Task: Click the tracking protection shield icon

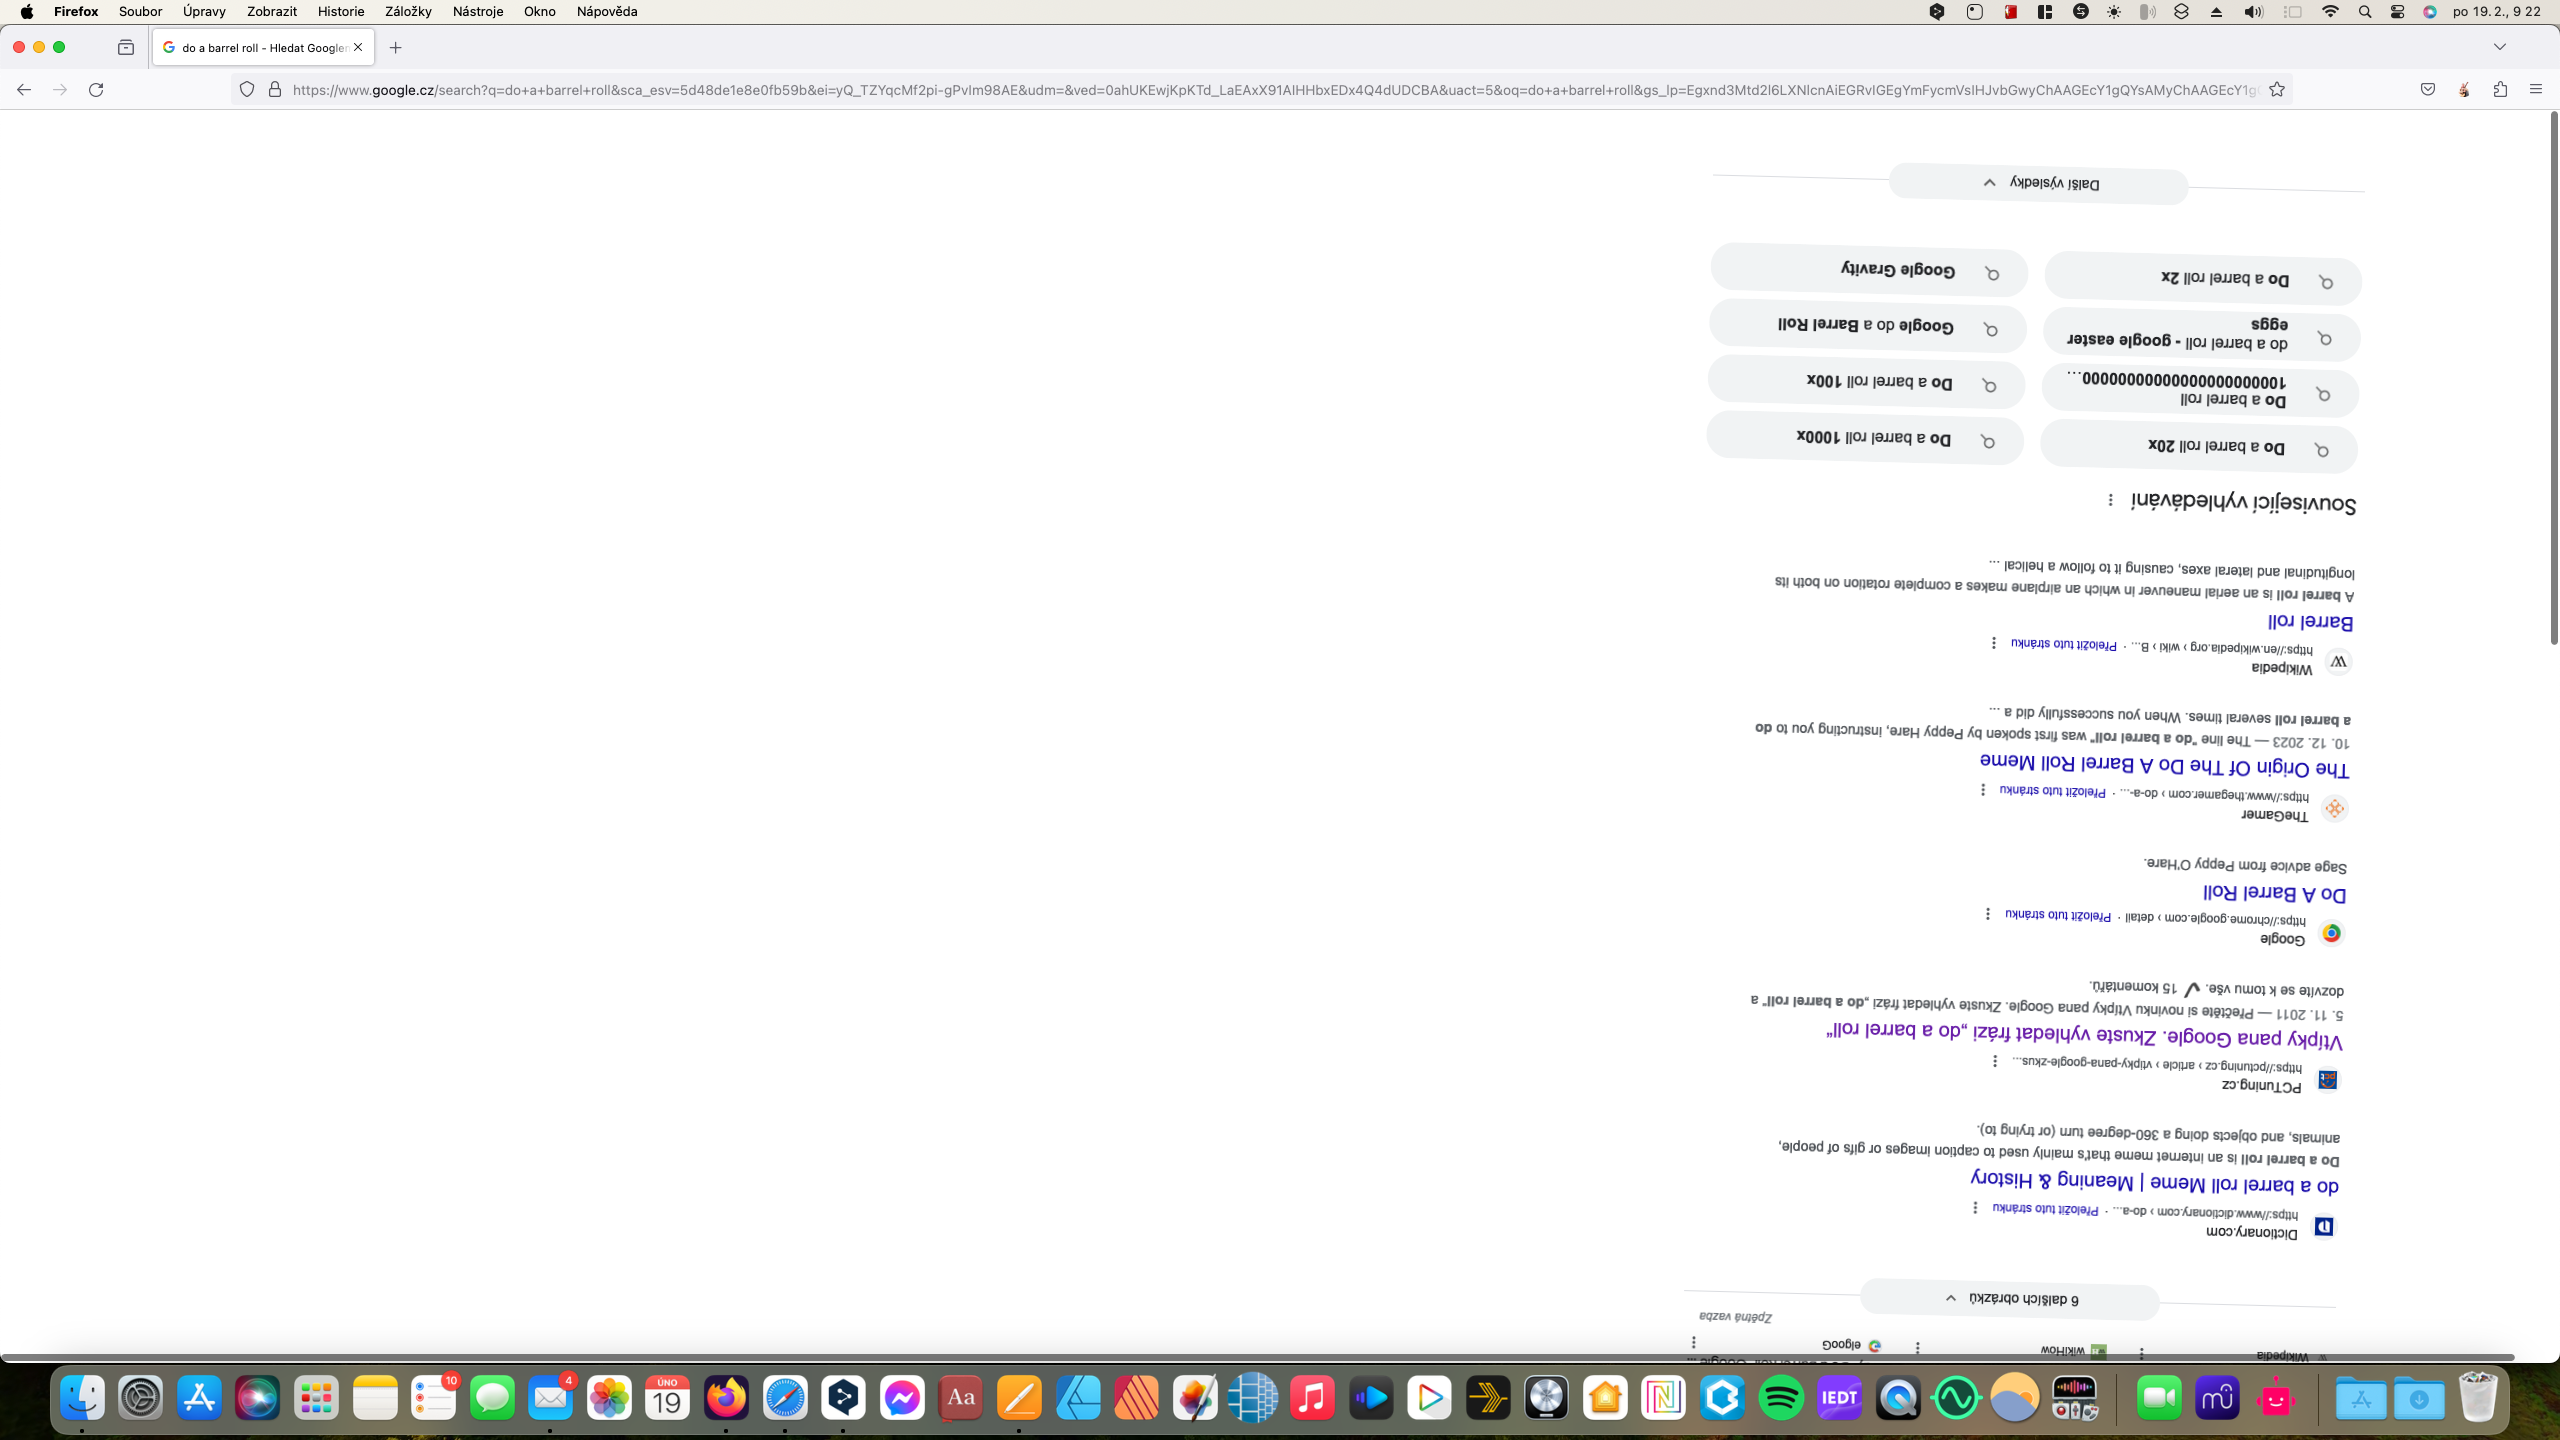Action: [x=247, y=90]
